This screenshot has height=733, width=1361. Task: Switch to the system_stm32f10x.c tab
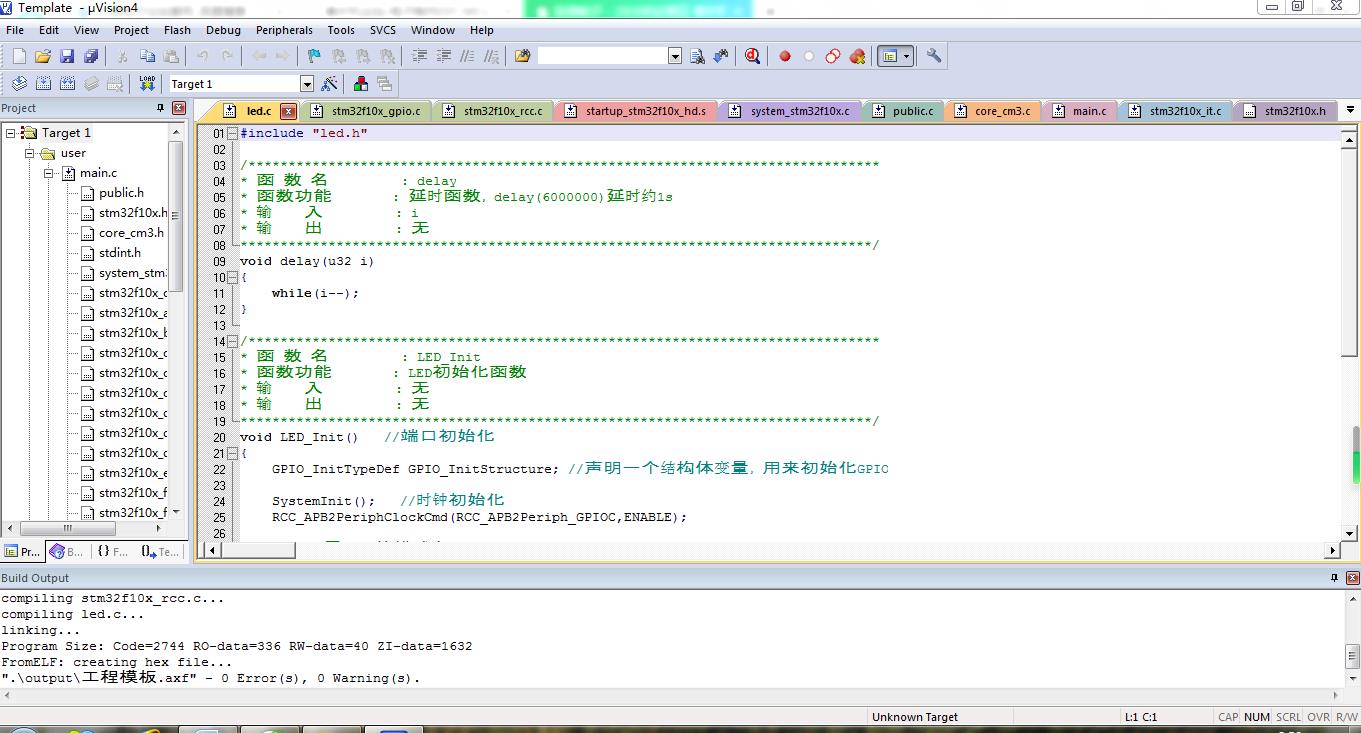790,111
